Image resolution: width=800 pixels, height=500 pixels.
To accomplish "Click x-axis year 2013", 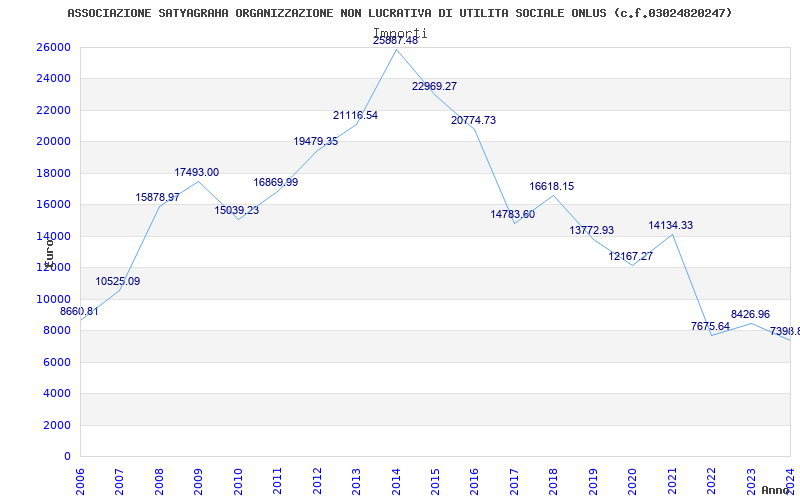I will 356,481.
